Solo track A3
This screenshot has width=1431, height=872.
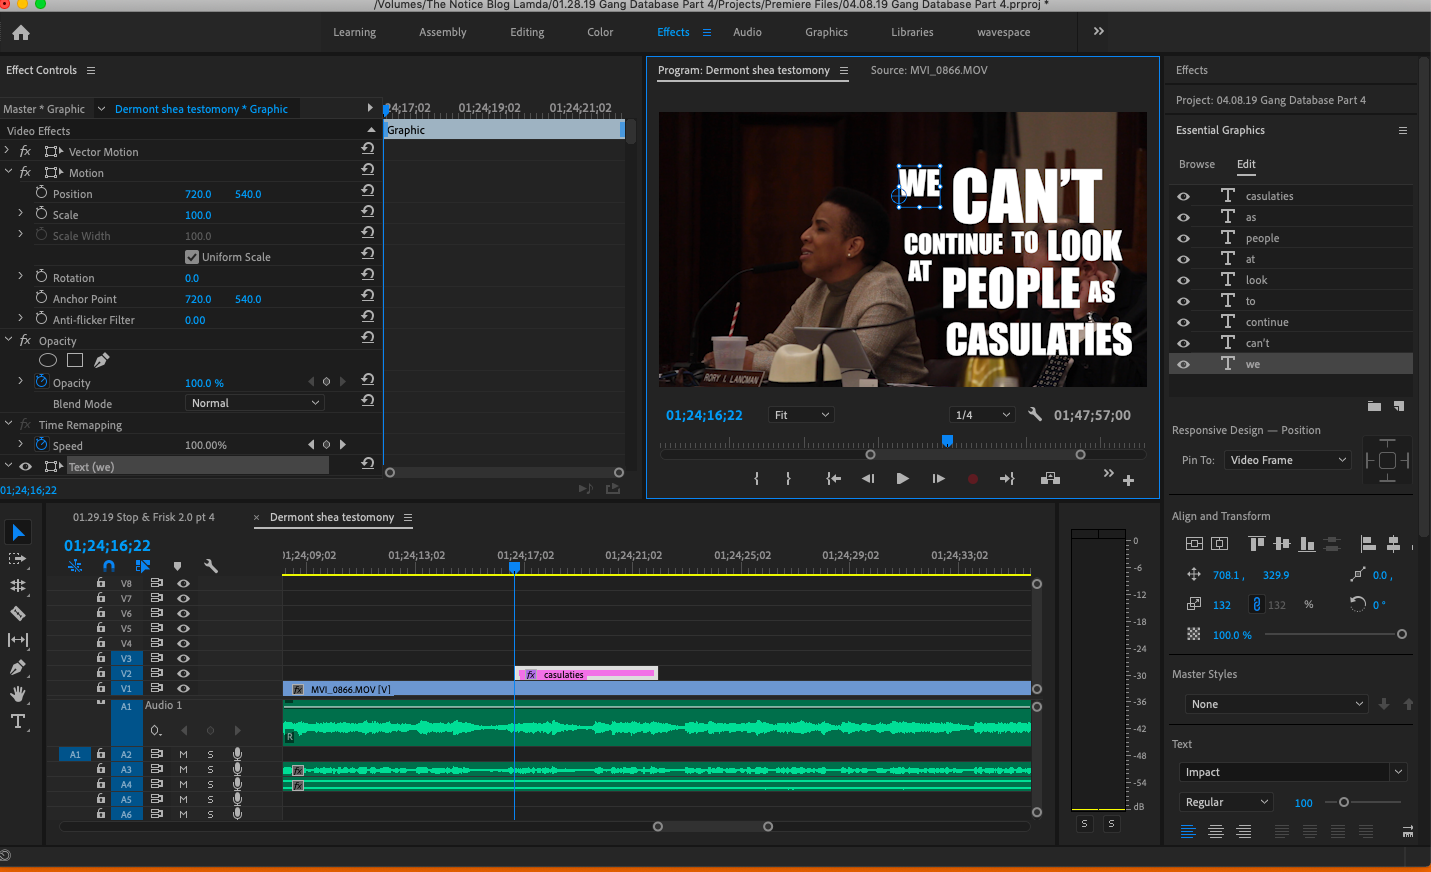click(x=210, y=769)
